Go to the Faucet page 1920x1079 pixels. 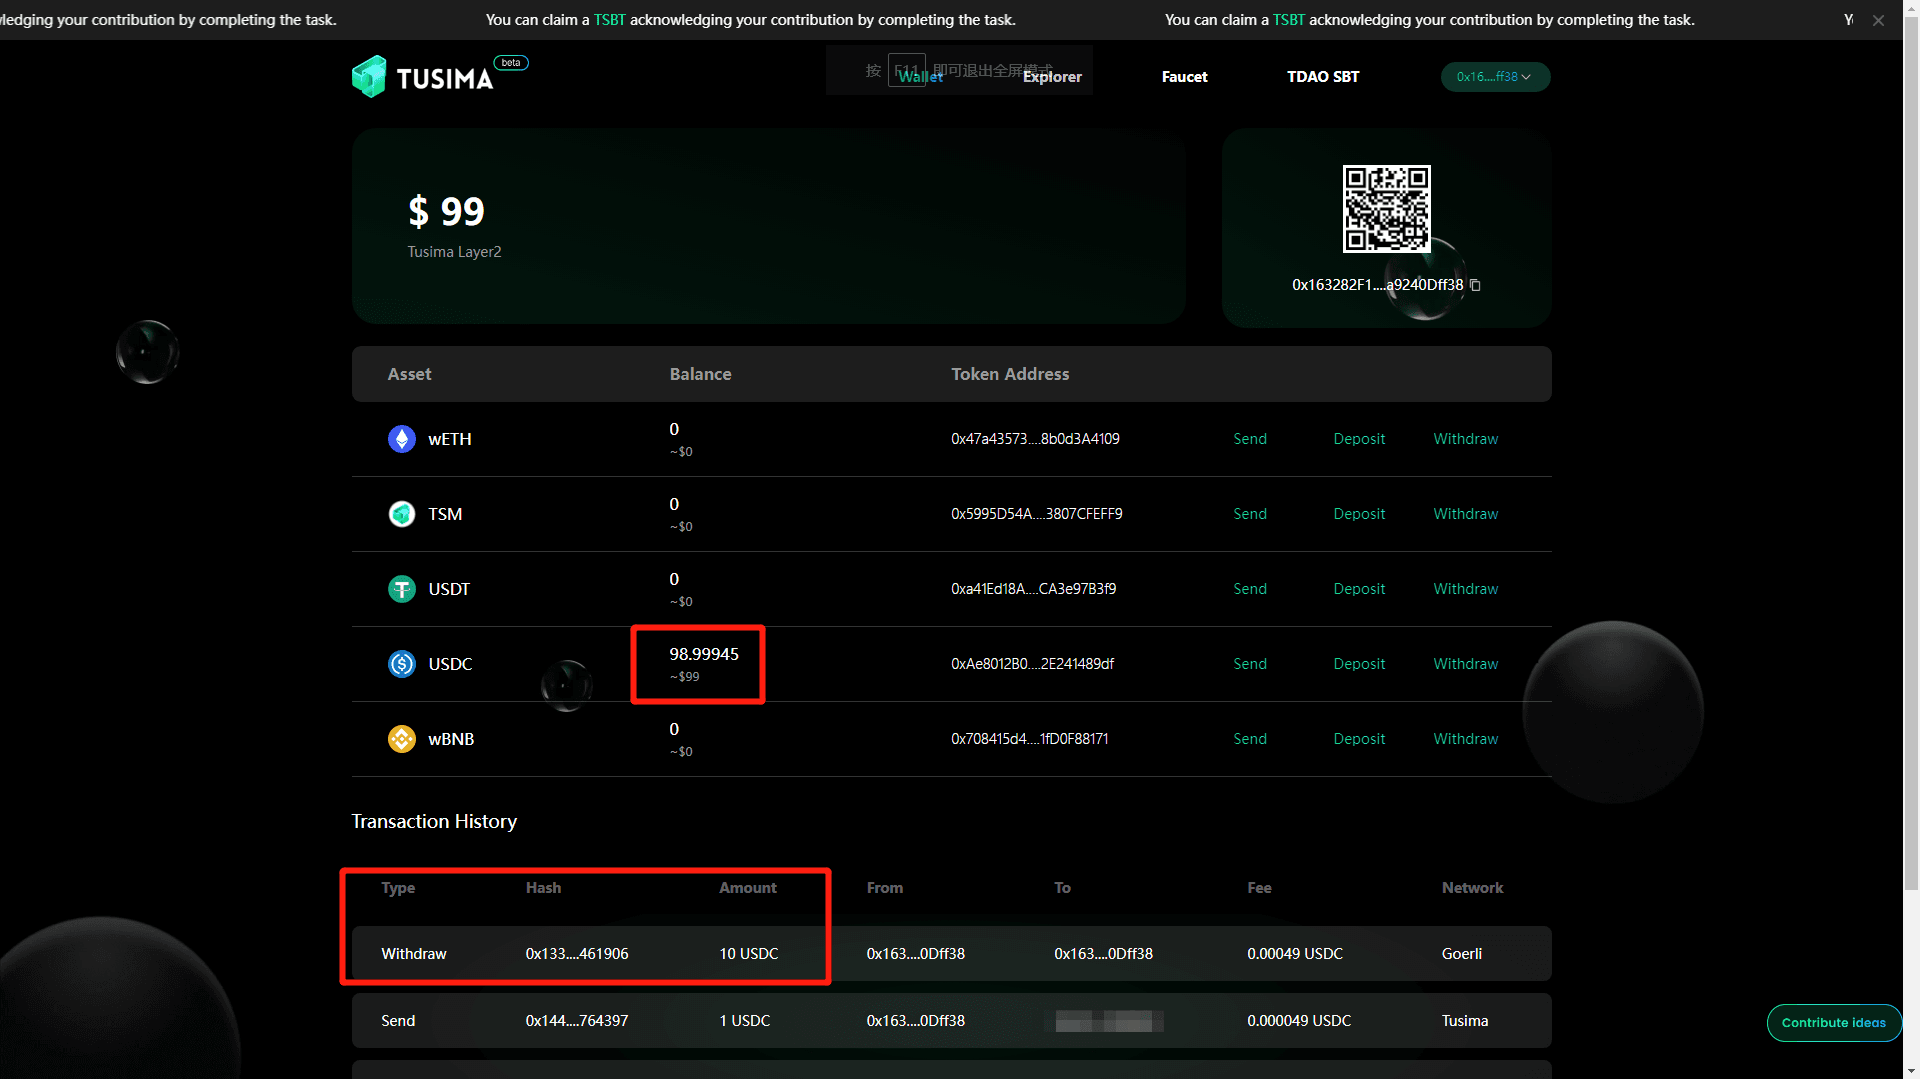pyautogui.click(x=1184, y=77)
